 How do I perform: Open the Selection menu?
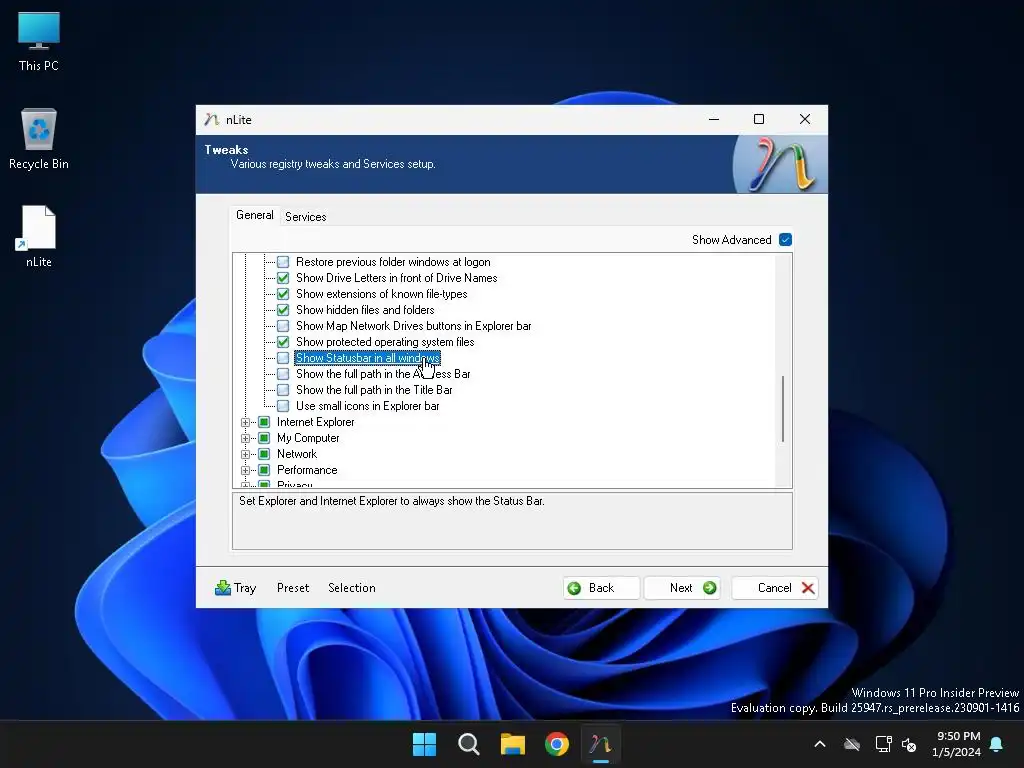click(x=352, y=588)
